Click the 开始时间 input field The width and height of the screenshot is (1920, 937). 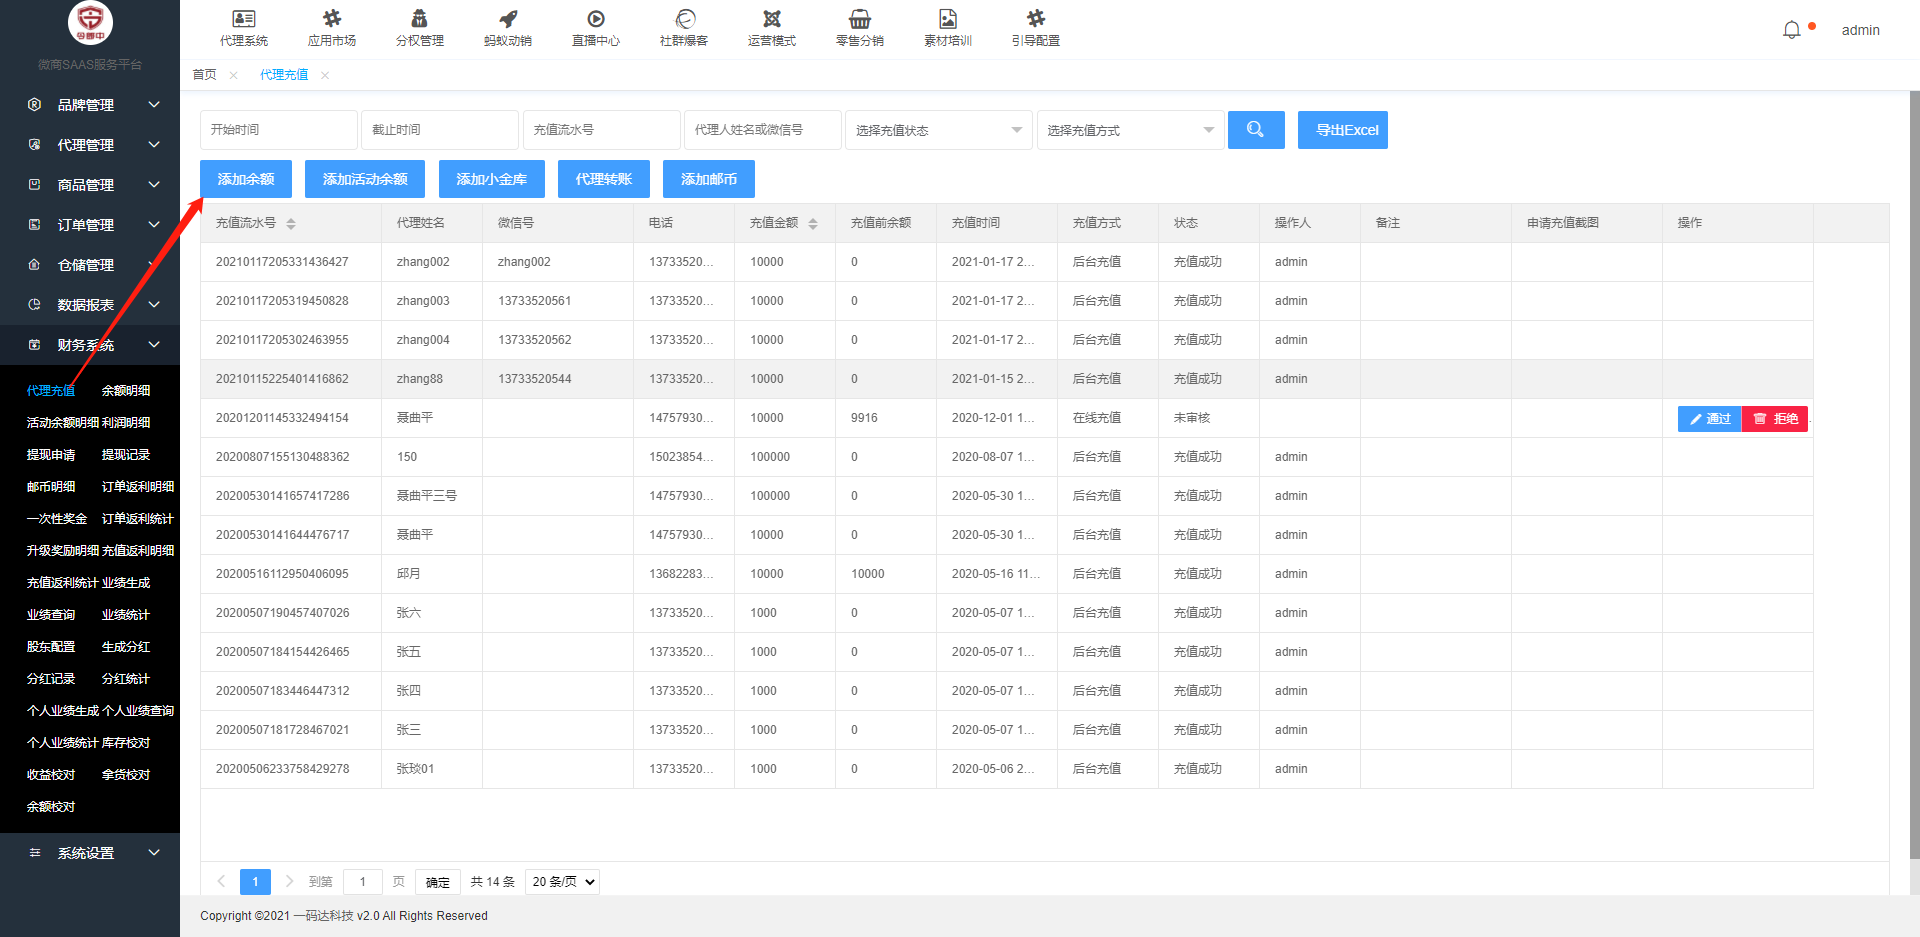(x=278, y=130)
